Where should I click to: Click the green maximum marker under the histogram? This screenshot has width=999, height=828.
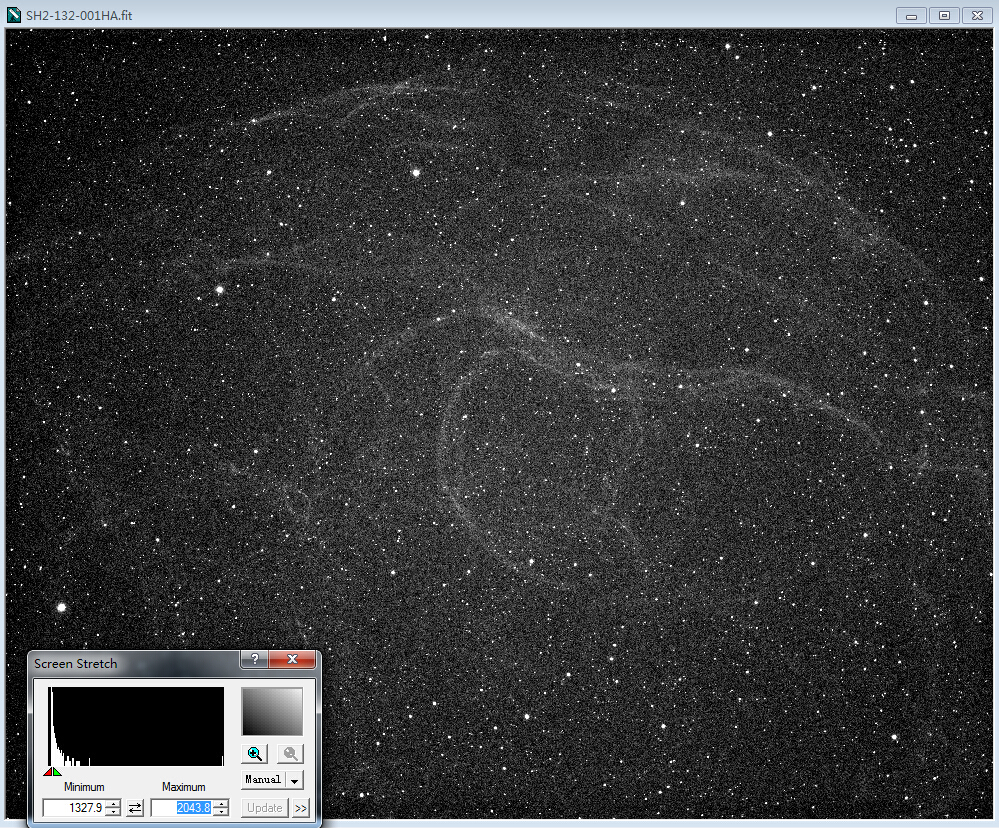(x=57, y=772)
